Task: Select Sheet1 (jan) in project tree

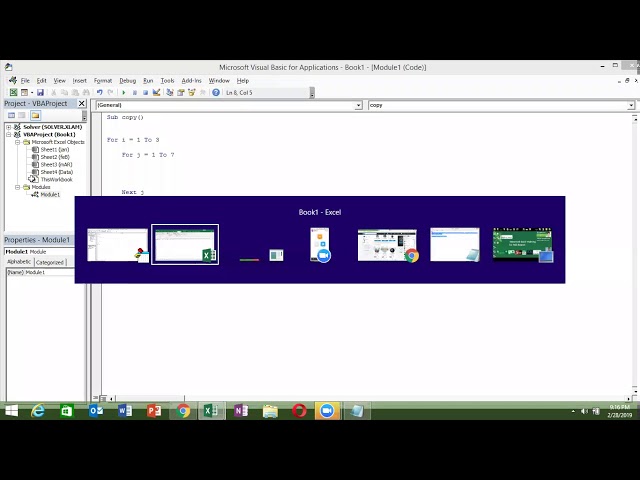Action: [x=55, y=150]
